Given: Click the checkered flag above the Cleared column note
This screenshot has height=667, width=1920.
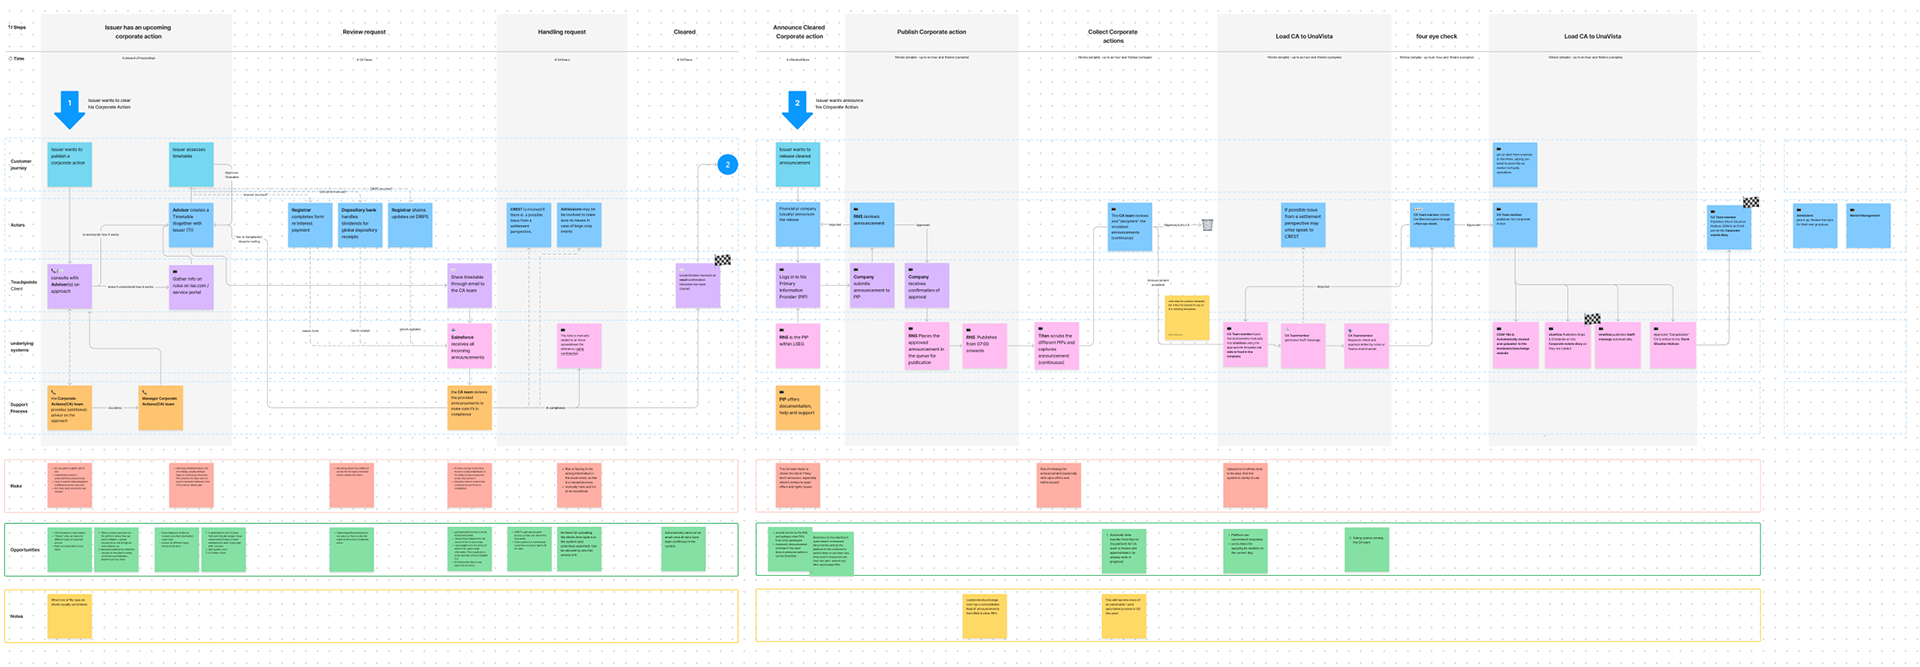Looking at the screenshot, I should (x=722, y=260).
